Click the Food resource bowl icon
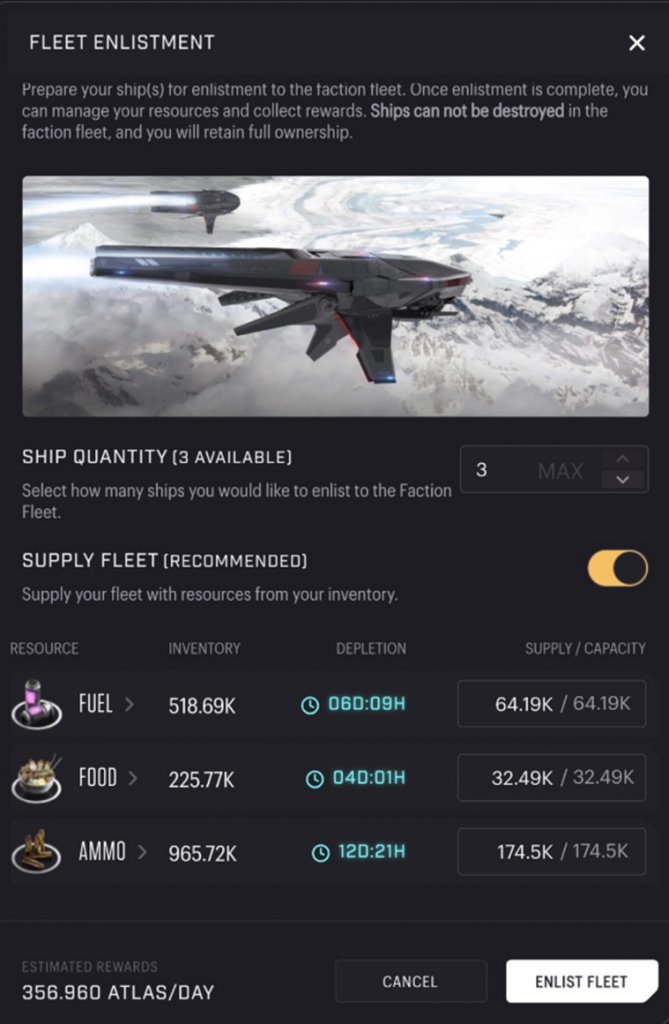Viewport: 669px width, 1024px height. [37, 778]
